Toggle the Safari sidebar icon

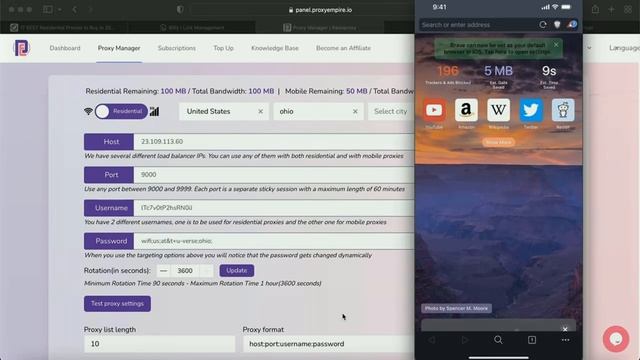(x=48, y=9)
